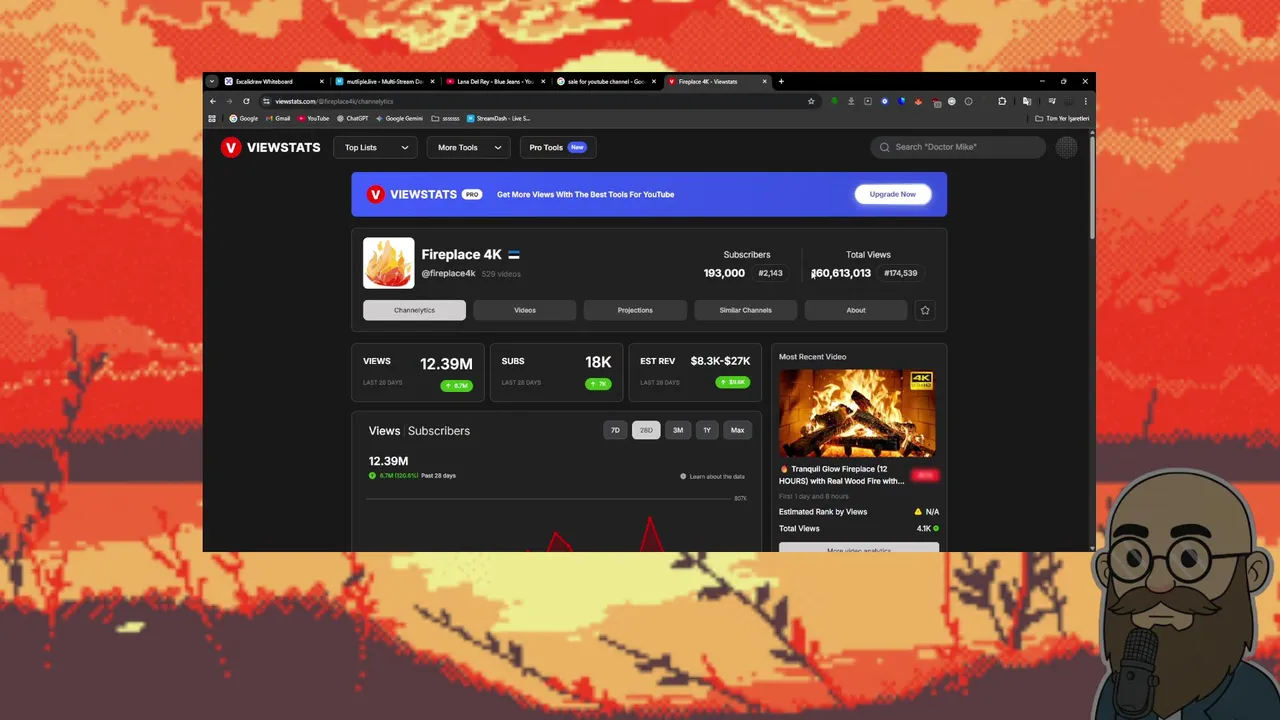1280x720 pixels.
Task: Select the 7D time range
Action: coord(615,430)
